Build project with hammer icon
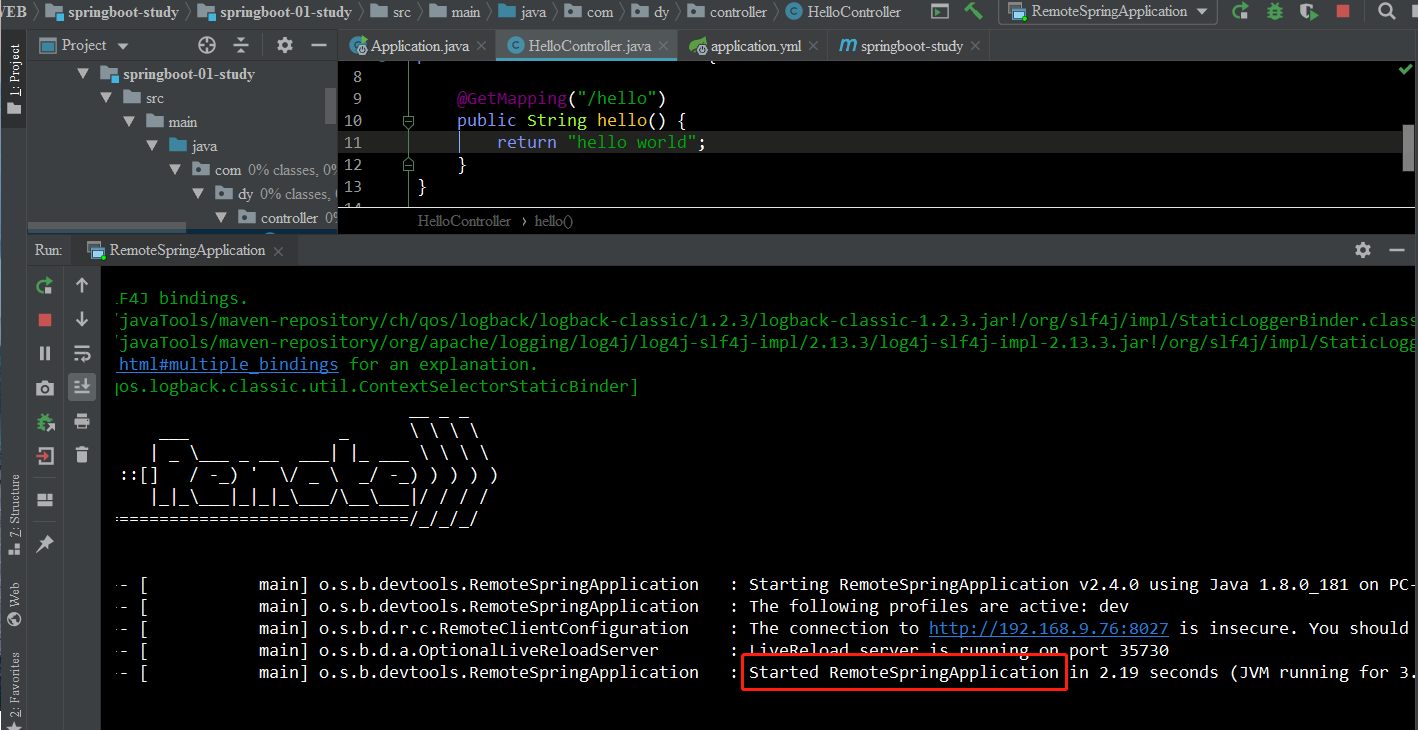The height and width of the screenshot is (730, 1418). pos(973,12)
